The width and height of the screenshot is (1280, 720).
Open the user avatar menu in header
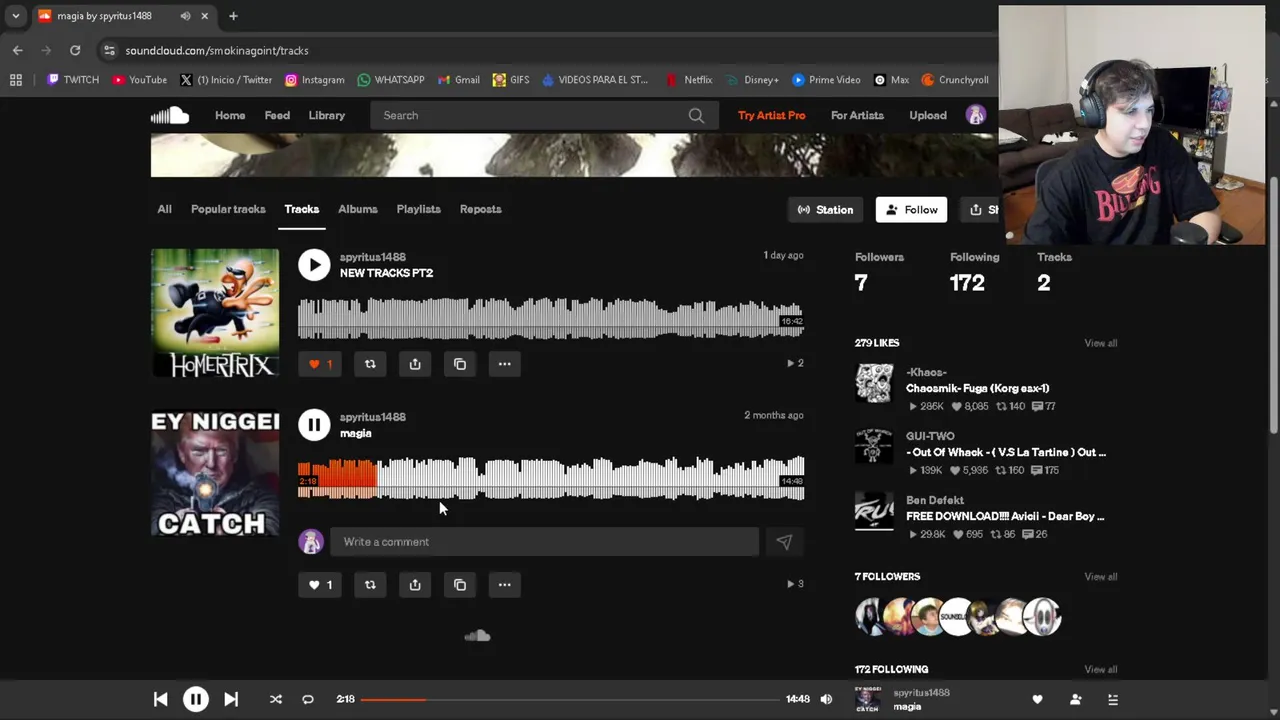[x=975, y=115]
